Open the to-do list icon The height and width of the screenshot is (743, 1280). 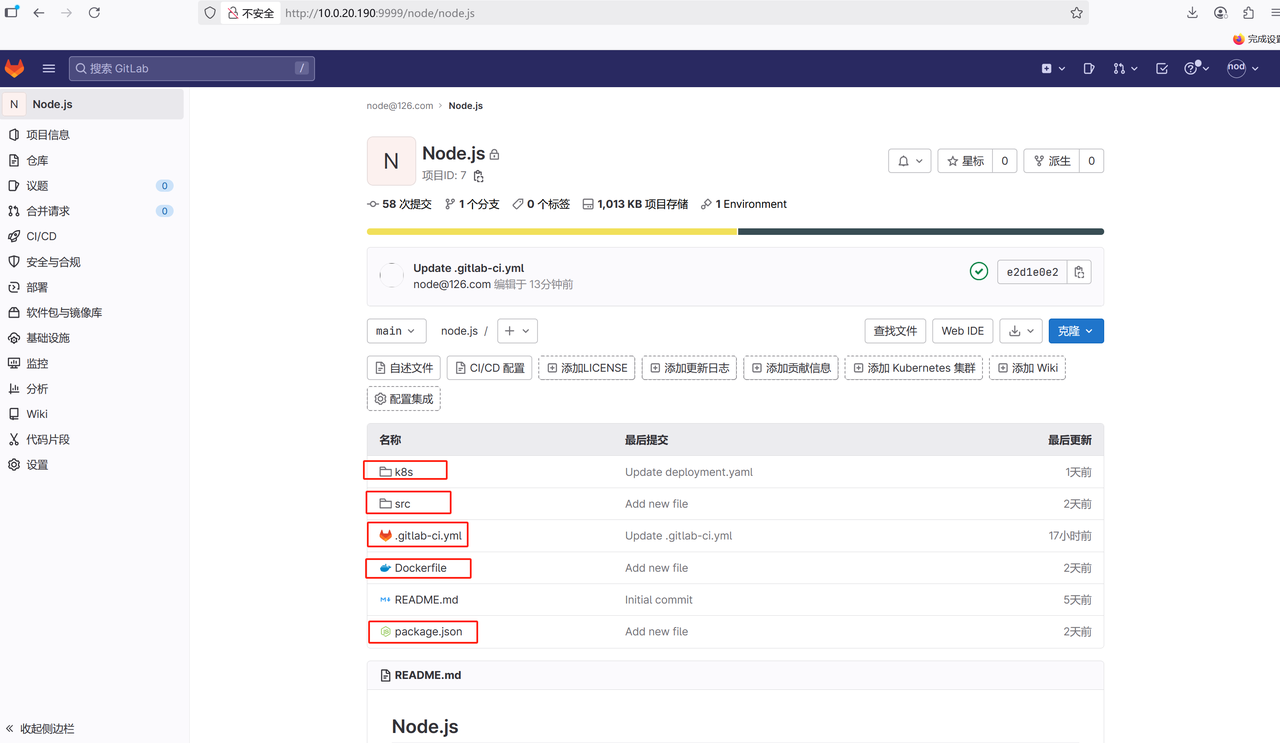[1161, 68]
